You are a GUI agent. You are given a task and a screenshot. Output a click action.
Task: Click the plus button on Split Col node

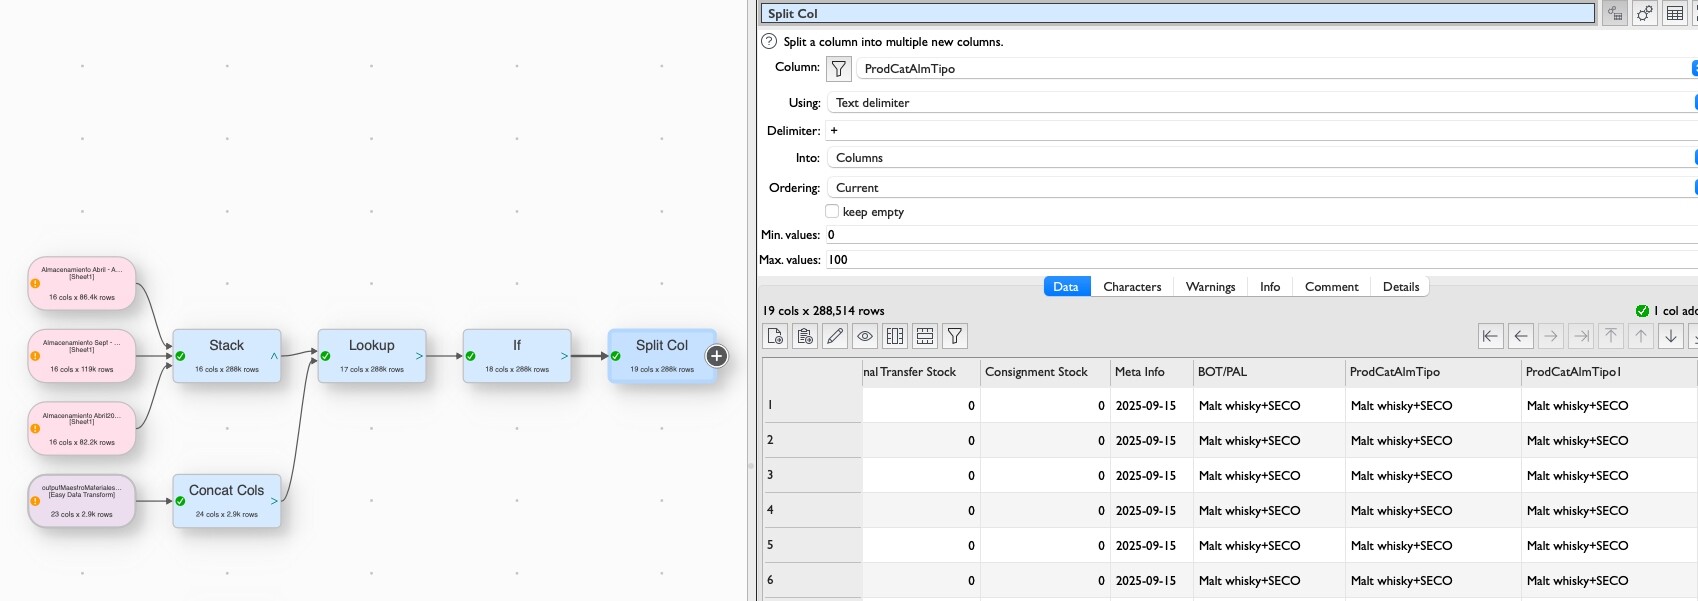tap(716, 356)
